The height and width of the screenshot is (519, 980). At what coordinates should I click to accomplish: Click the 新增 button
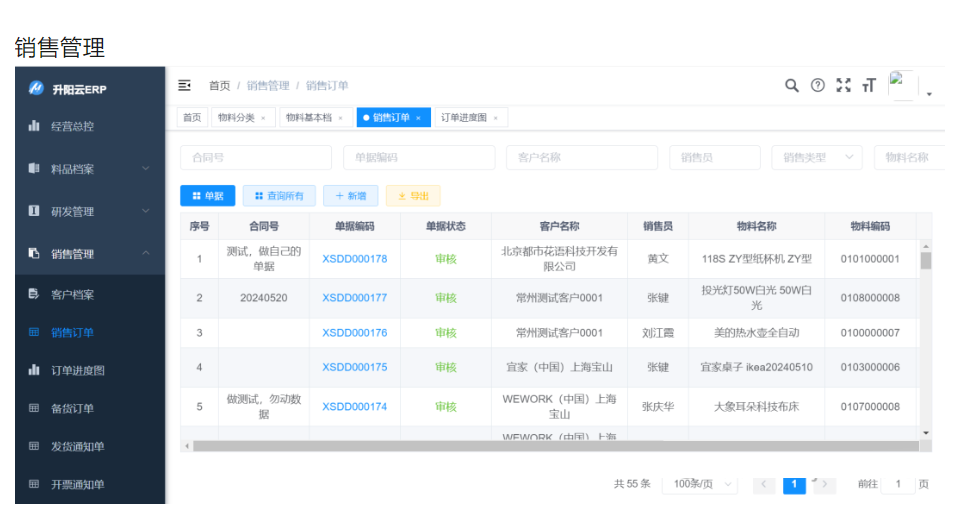coord(351,196)
